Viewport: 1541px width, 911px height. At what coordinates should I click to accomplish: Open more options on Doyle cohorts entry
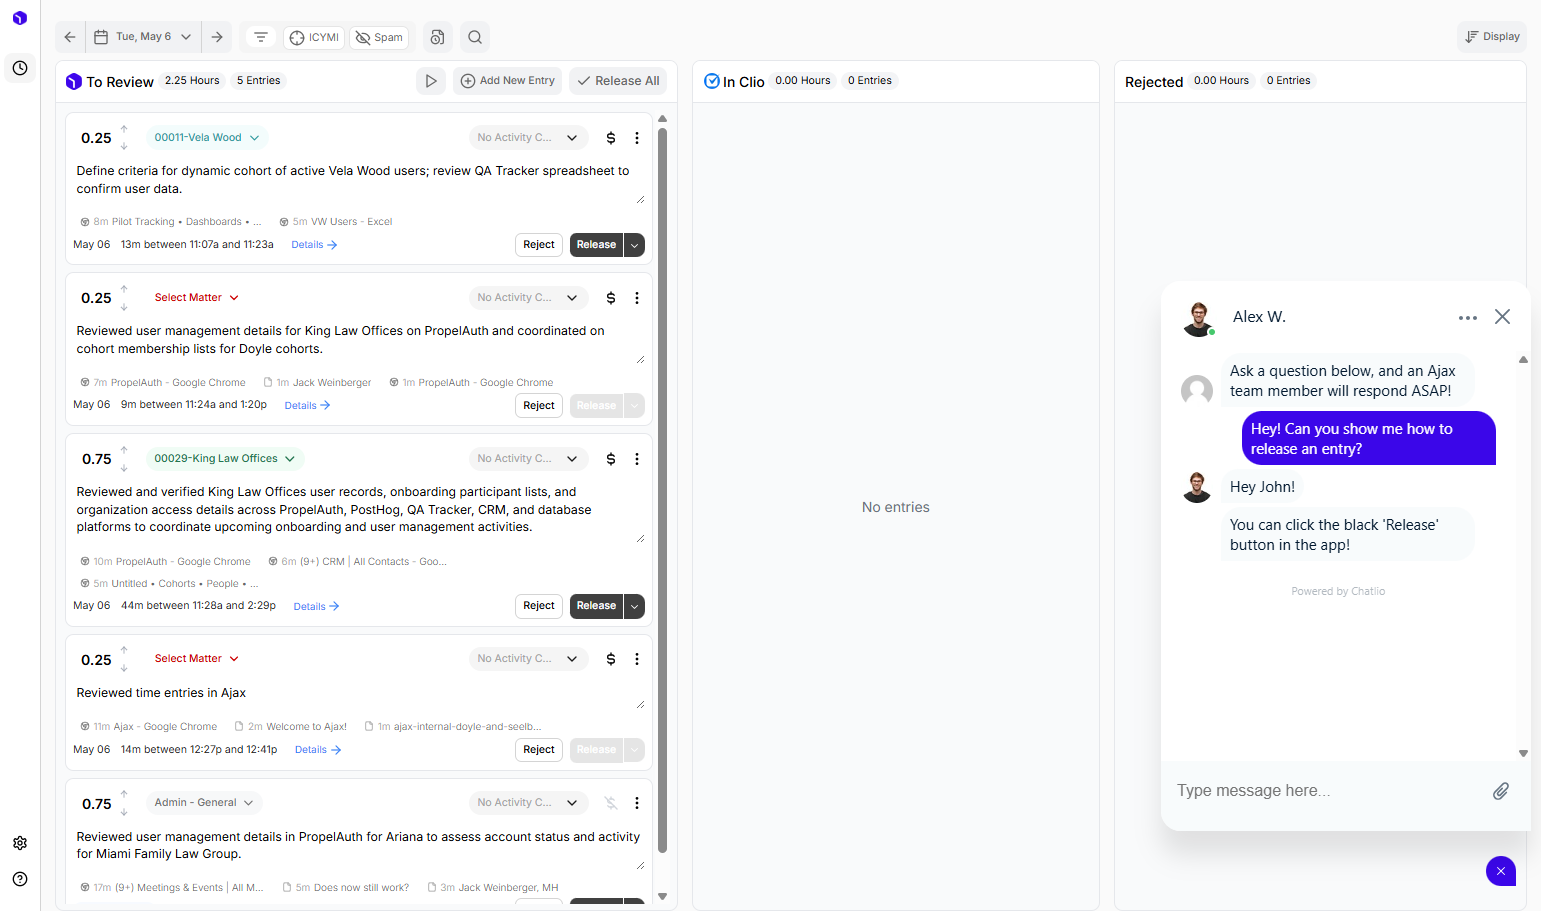[637, 298]
